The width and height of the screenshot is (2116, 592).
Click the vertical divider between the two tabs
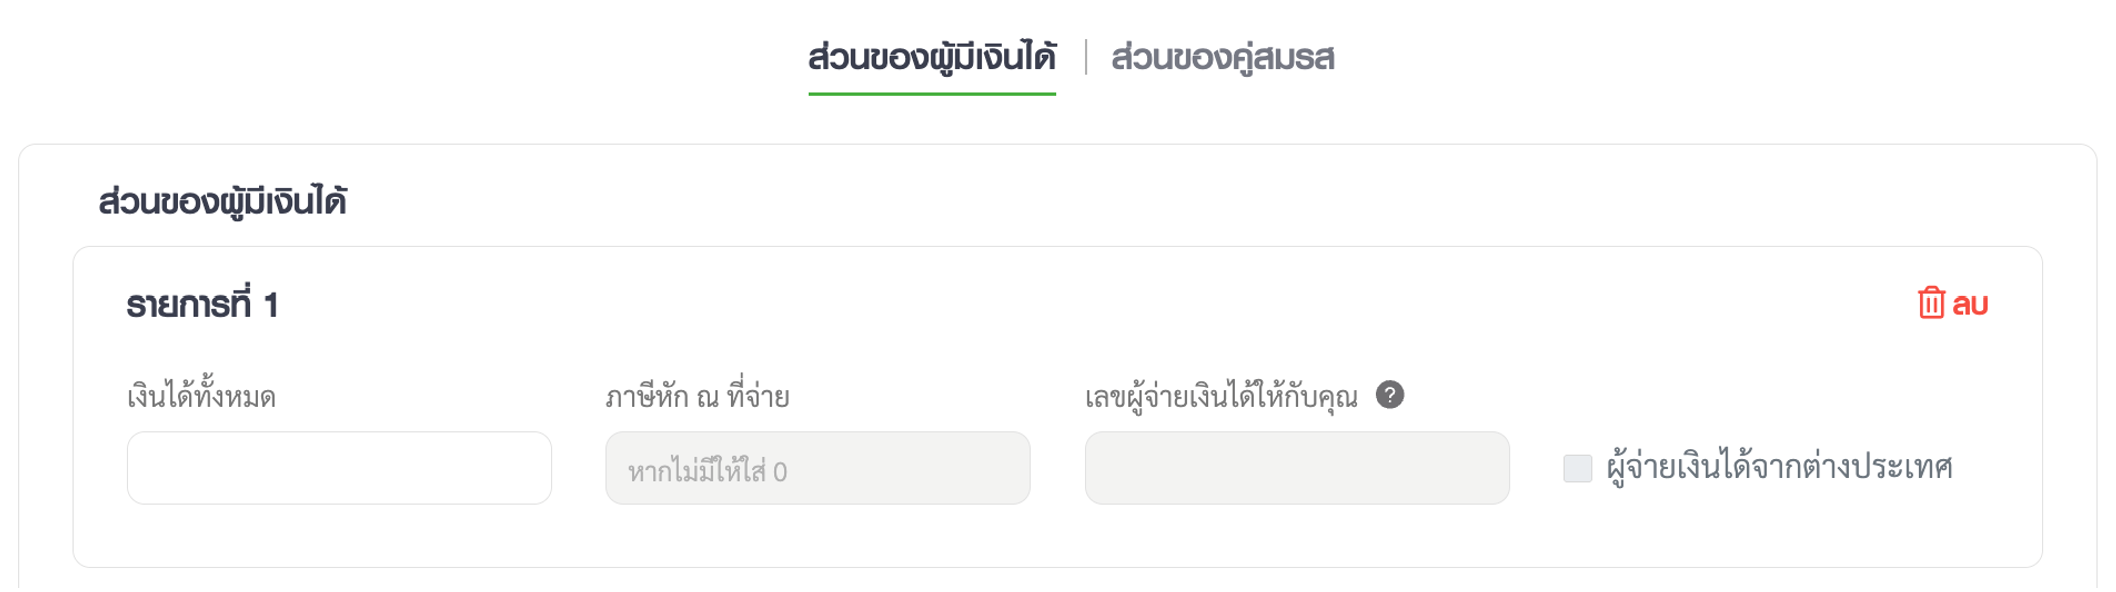coord(1085,57)
